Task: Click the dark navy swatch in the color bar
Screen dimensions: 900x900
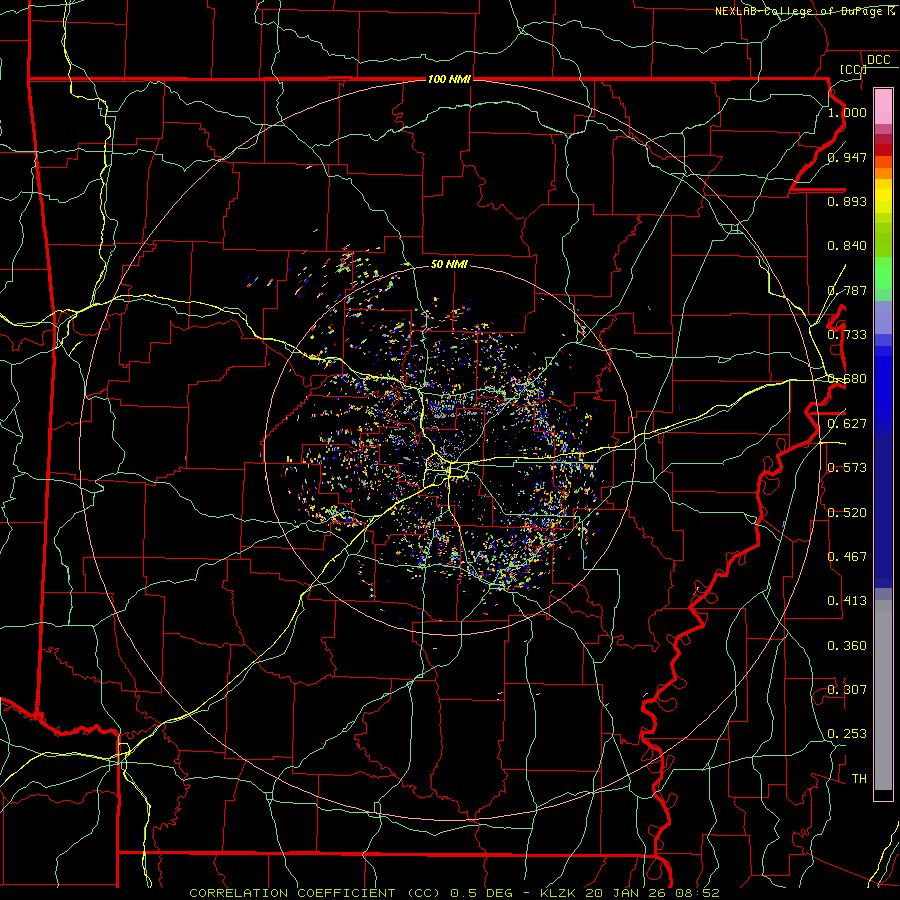Action: (x=883, y=511)
